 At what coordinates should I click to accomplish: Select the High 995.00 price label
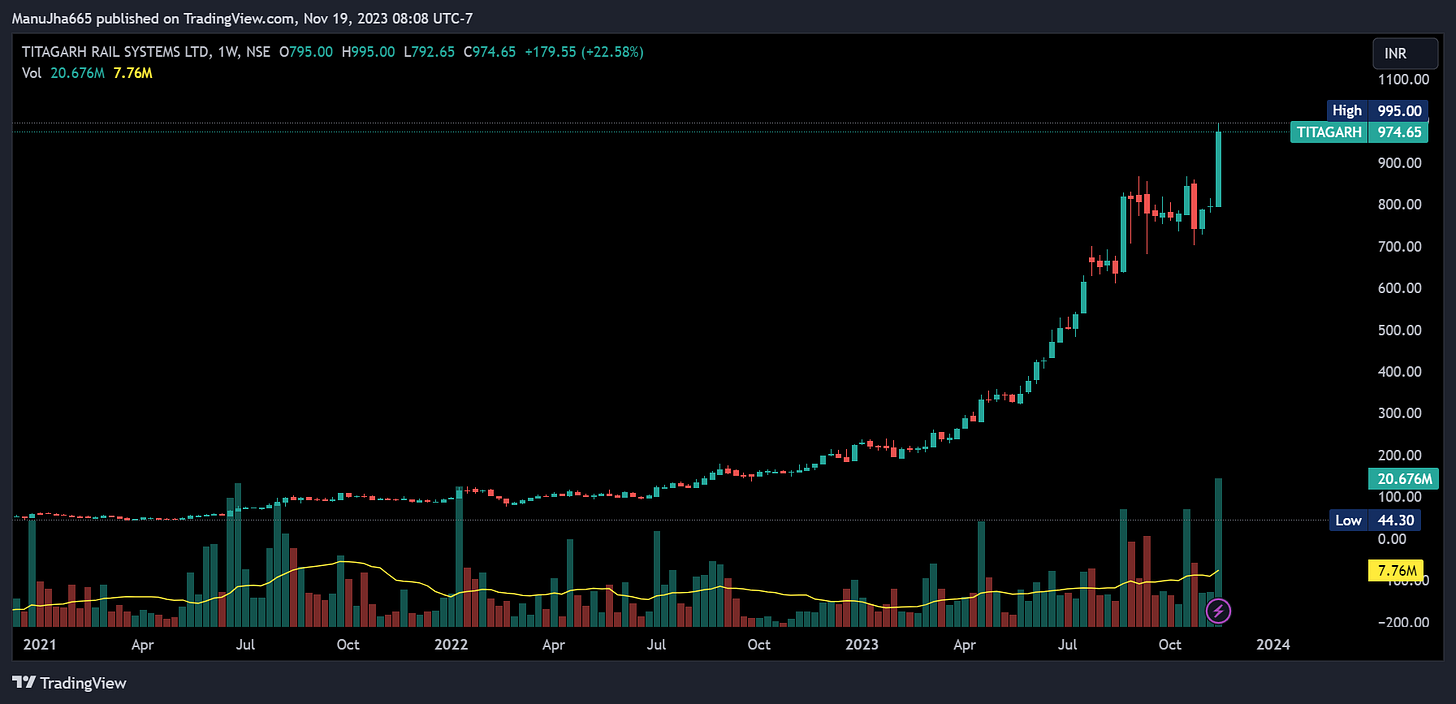coord(1376,111)
